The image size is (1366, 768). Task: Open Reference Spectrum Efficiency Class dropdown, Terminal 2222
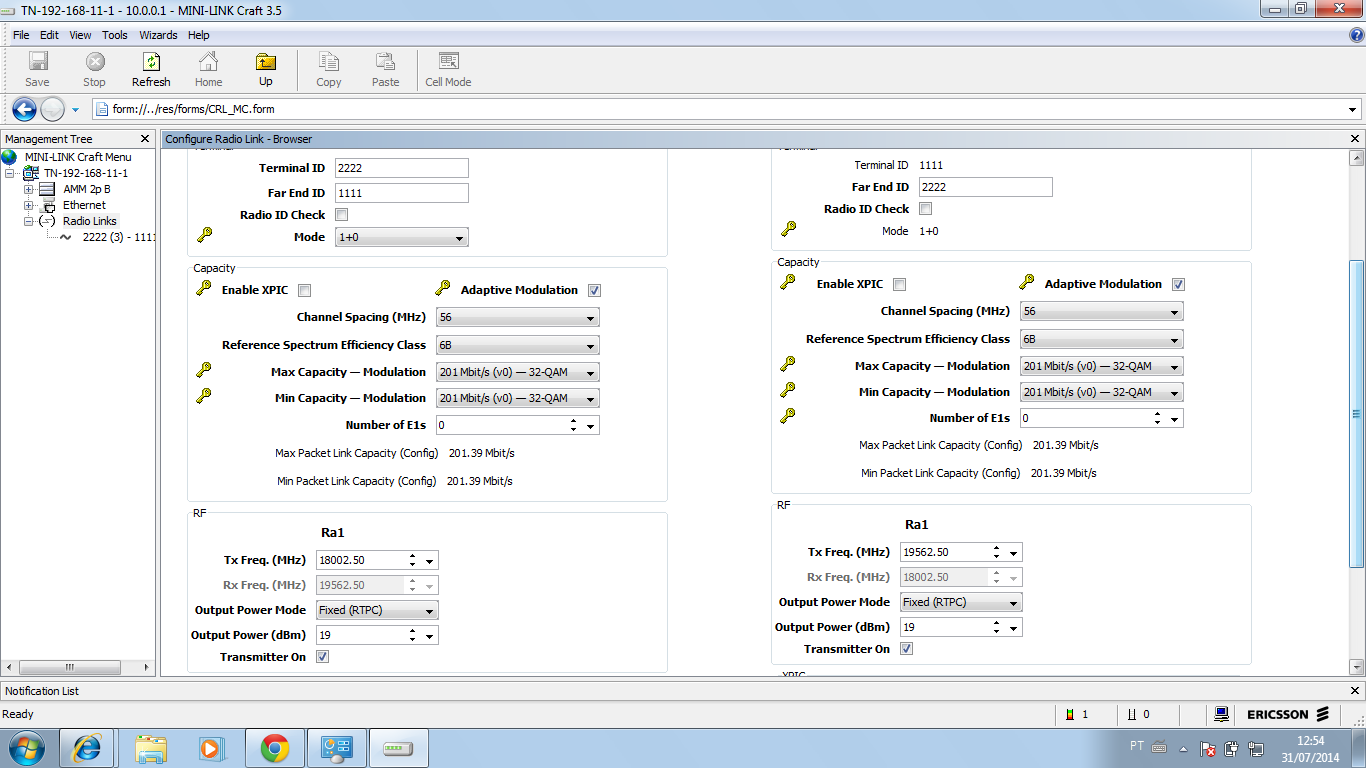518,345
